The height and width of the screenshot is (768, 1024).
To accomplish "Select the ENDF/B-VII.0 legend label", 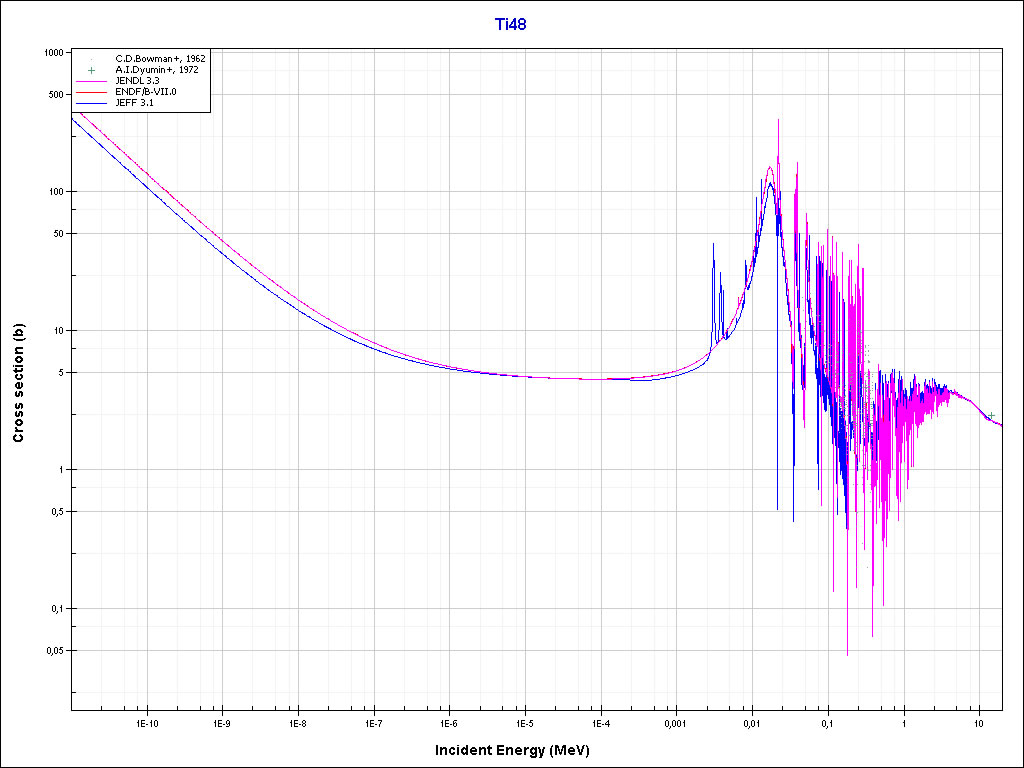I will [146, 92].
